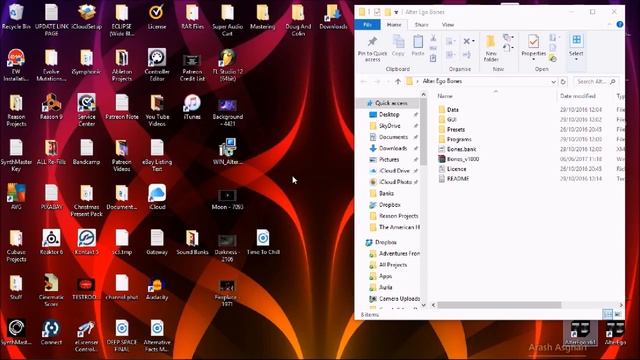640x360 pixels.
Task: Open Reason Projects in navigation pane
Action: [398, 216]
